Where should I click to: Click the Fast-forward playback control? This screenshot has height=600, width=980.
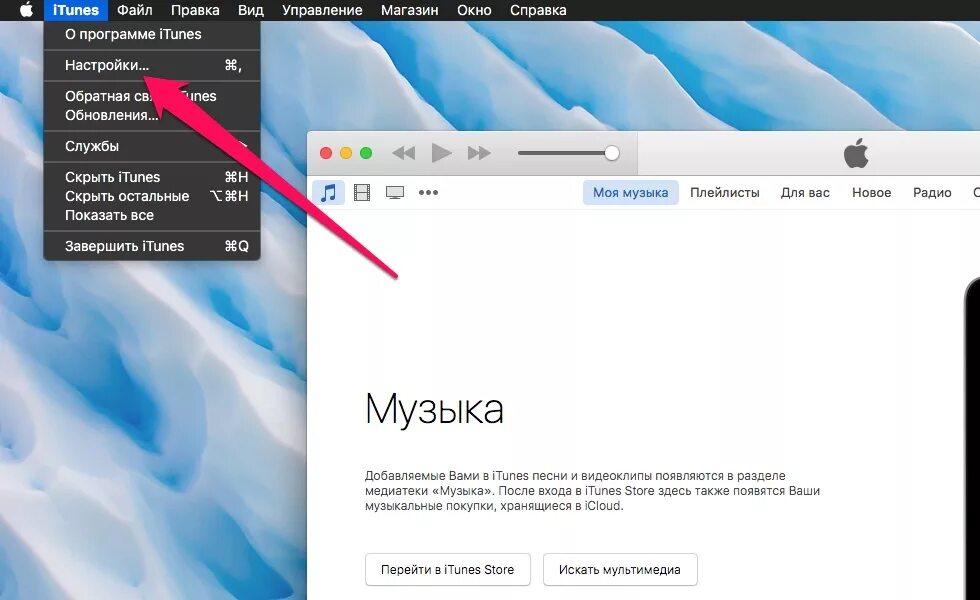tap(479, 153)
